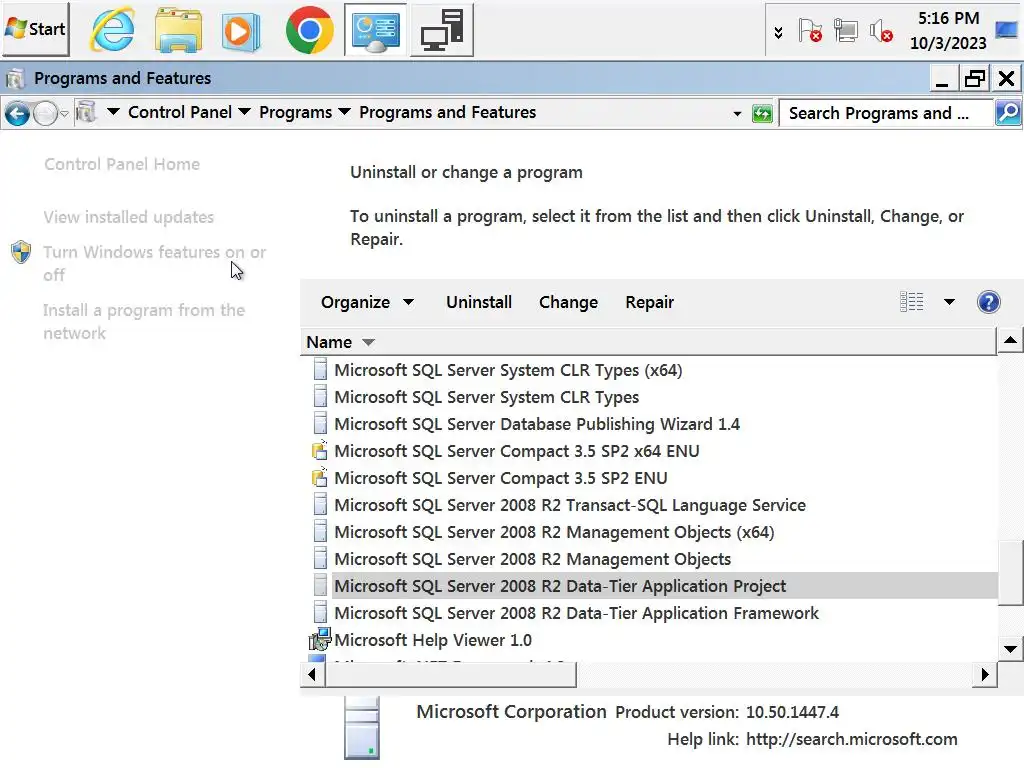Select Microsoft SQL Server System CLR Types (x64)
The width and height of the screenshot is (1024, 768).
508,370
